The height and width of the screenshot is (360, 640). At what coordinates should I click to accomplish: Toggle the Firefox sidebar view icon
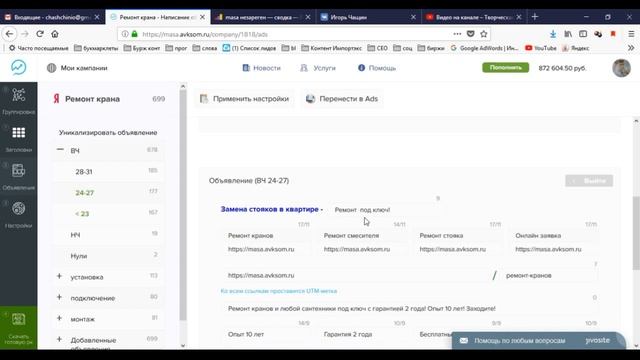tap(583, 34)
